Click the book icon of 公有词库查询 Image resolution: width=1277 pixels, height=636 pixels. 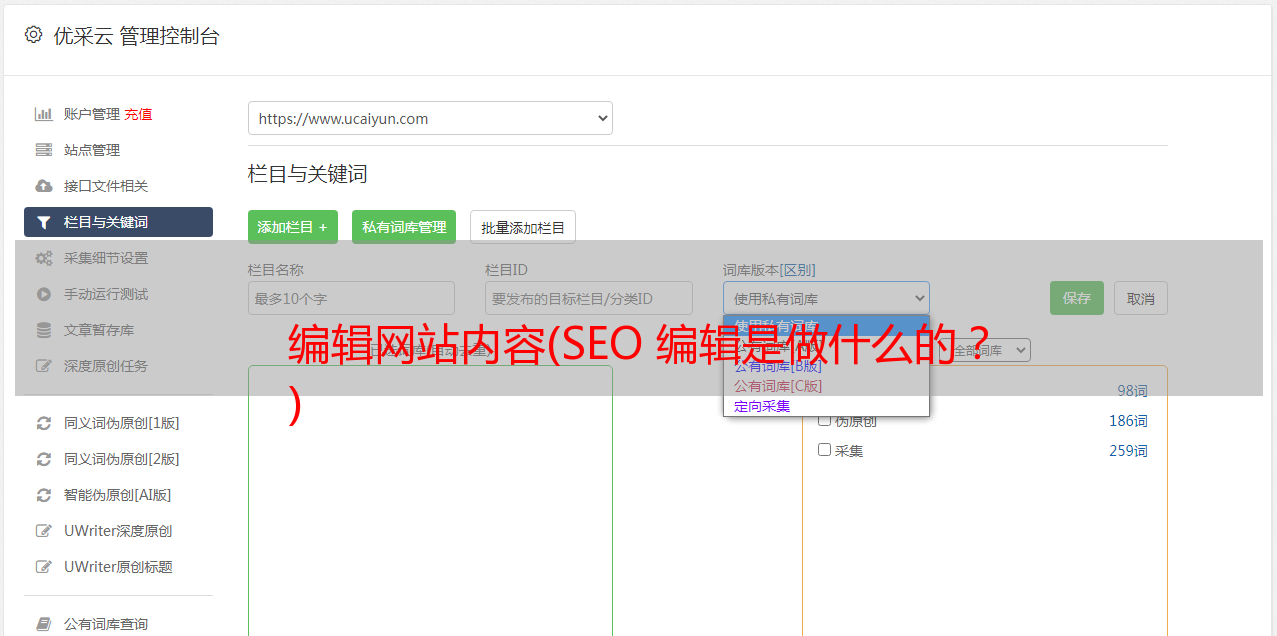pos(43,624)
